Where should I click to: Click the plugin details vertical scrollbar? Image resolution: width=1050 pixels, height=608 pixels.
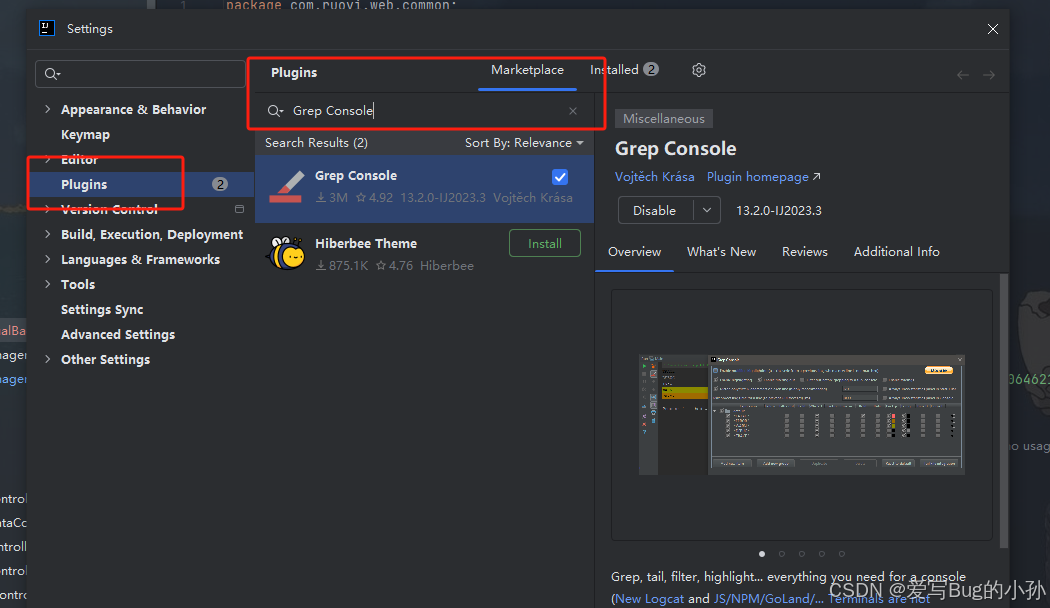(x=1004, y=410)
